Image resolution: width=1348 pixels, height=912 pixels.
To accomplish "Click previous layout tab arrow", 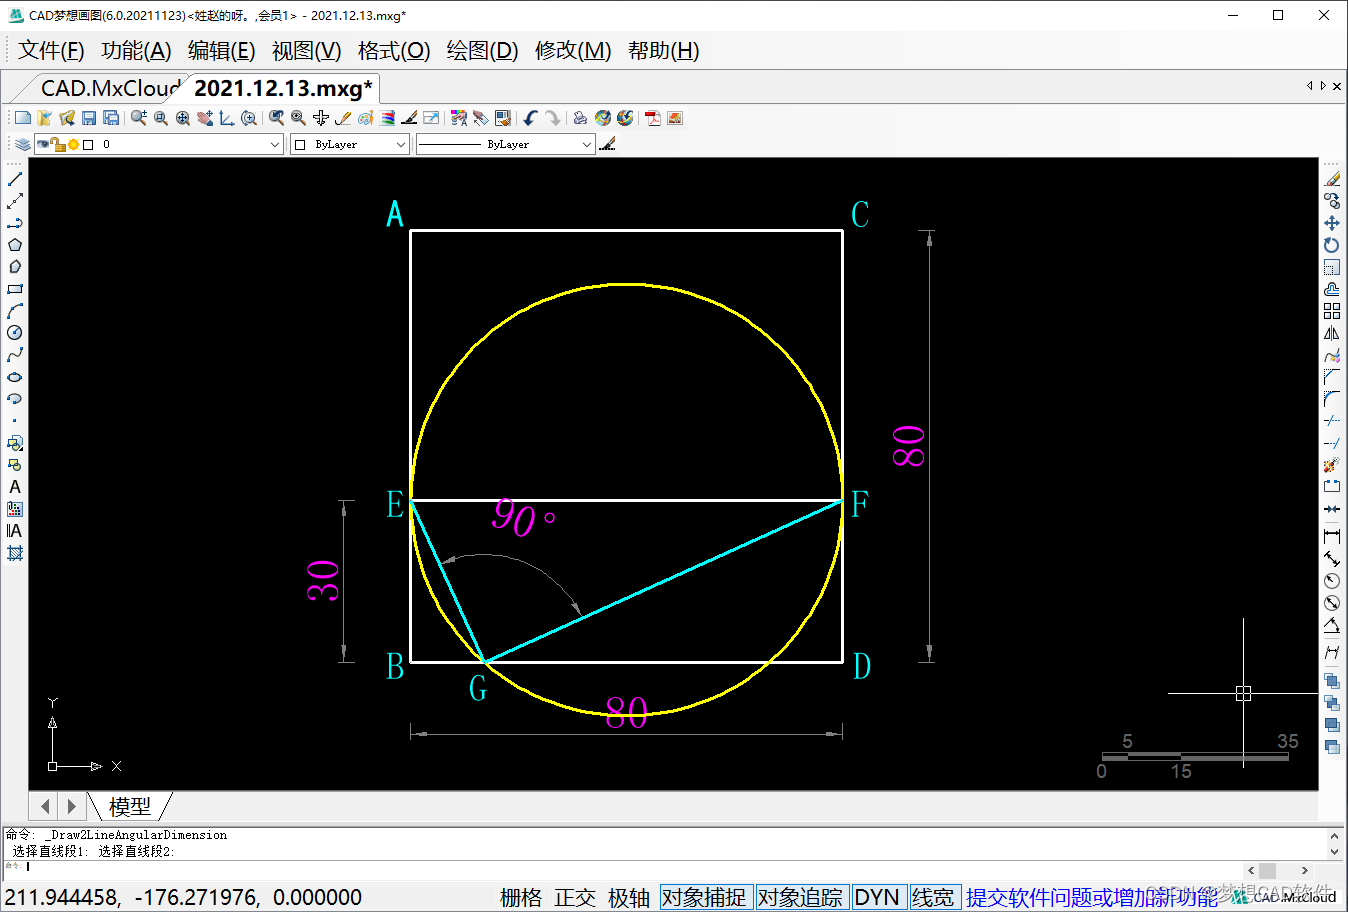I will [45, 806].
